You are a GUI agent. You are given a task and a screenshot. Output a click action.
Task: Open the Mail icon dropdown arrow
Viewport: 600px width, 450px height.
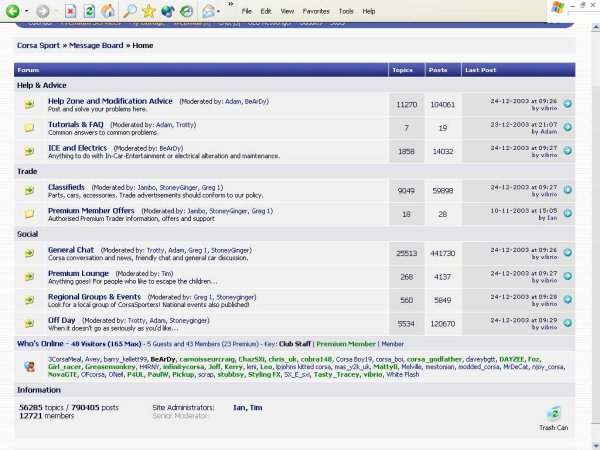pyautogui.click(x=218, y=11)
